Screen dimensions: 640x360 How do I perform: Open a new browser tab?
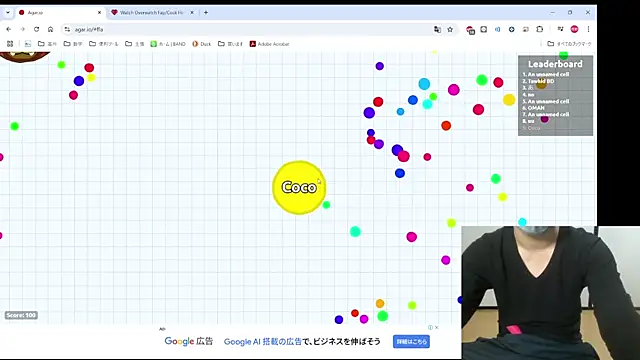pyautogui.click(x=206, y=13)
